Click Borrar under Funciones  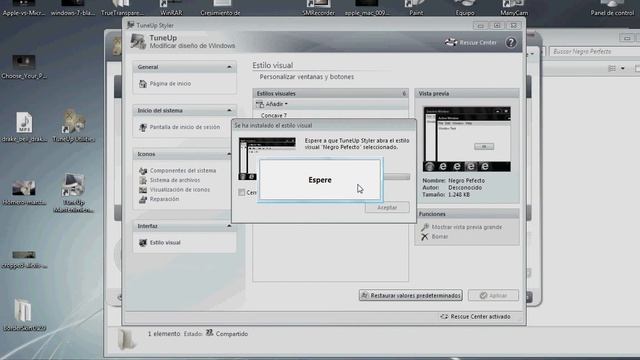click(x=440, y=237)
